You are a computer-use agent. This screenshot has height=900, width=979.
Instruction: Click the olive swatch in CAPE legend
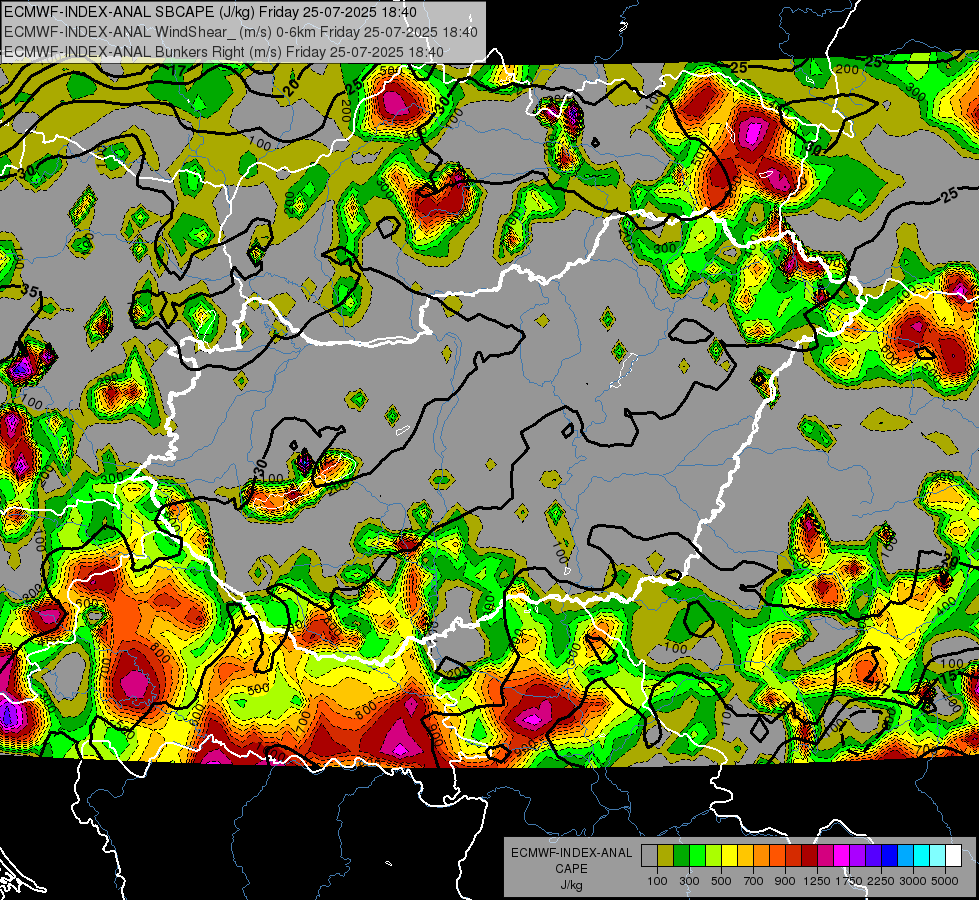666,856
